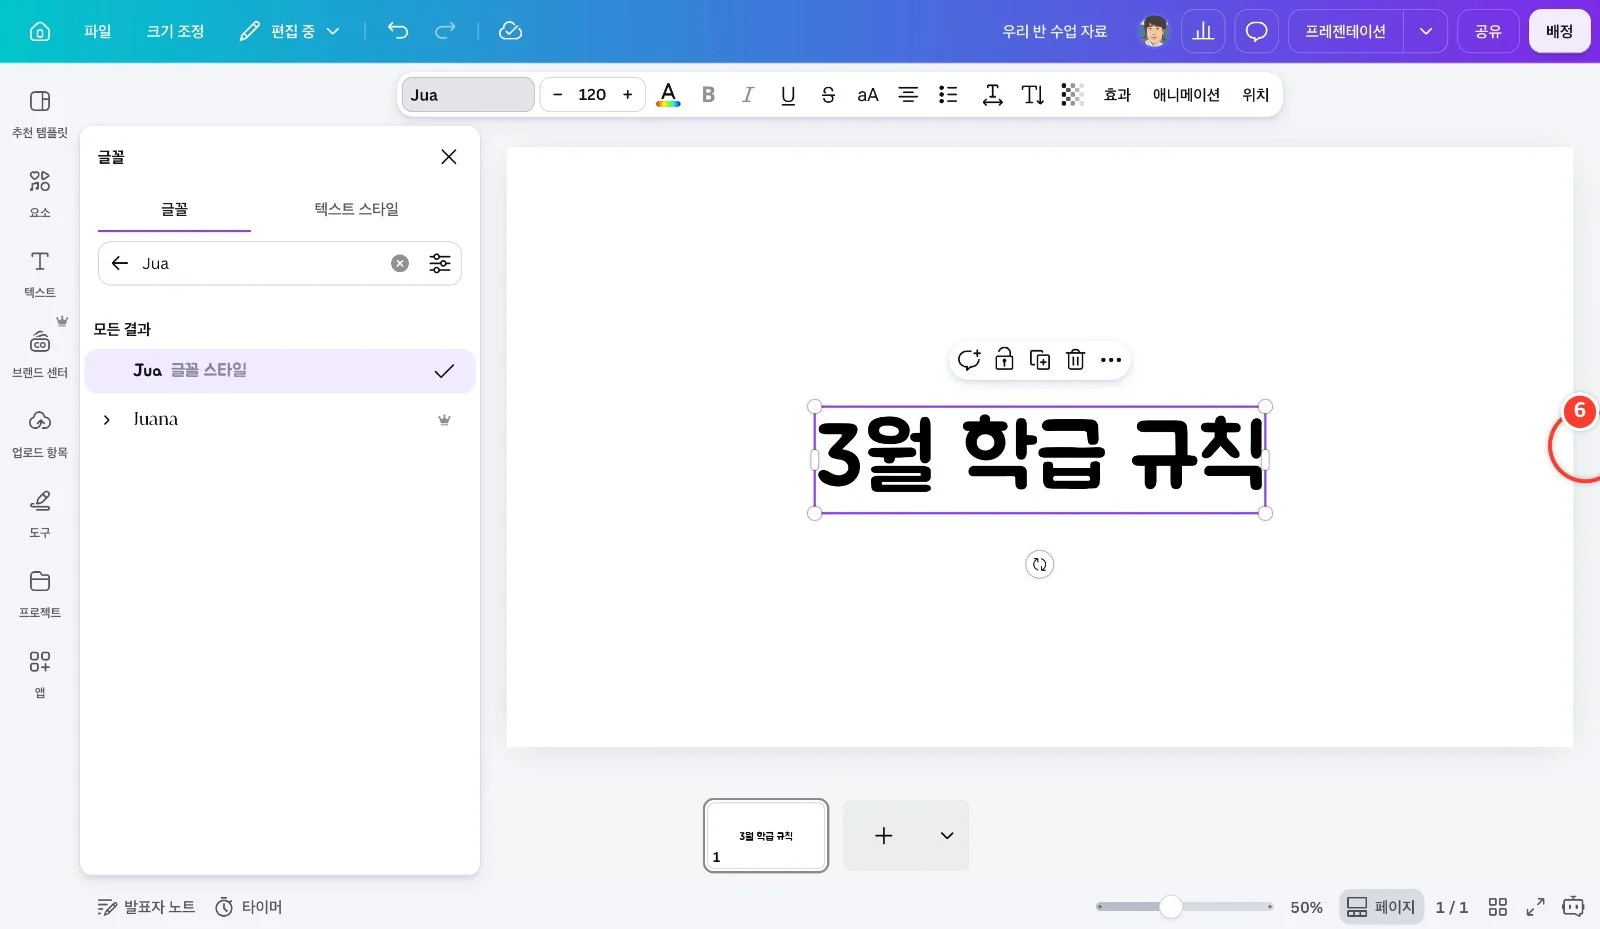This screenshot has width=1600, height=929.
Task: Toggle bulleted list formatting
Action: tap(948, 95)
